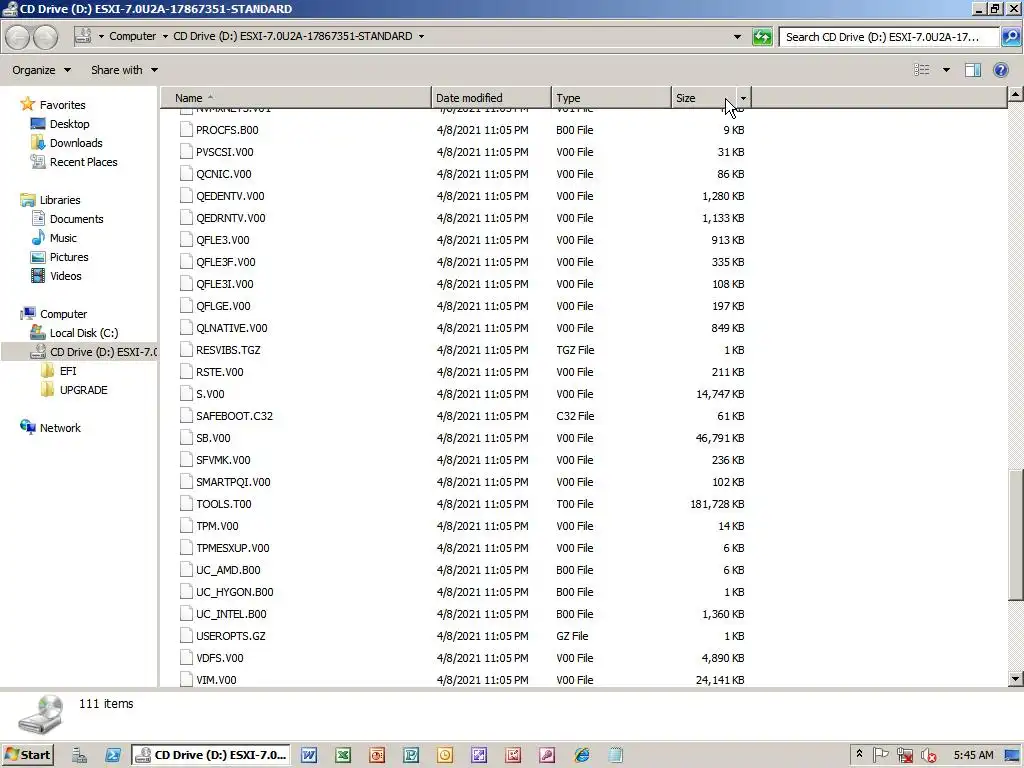
Task: Click the scrollbar up arrow
Action: tap(1015, 95)
